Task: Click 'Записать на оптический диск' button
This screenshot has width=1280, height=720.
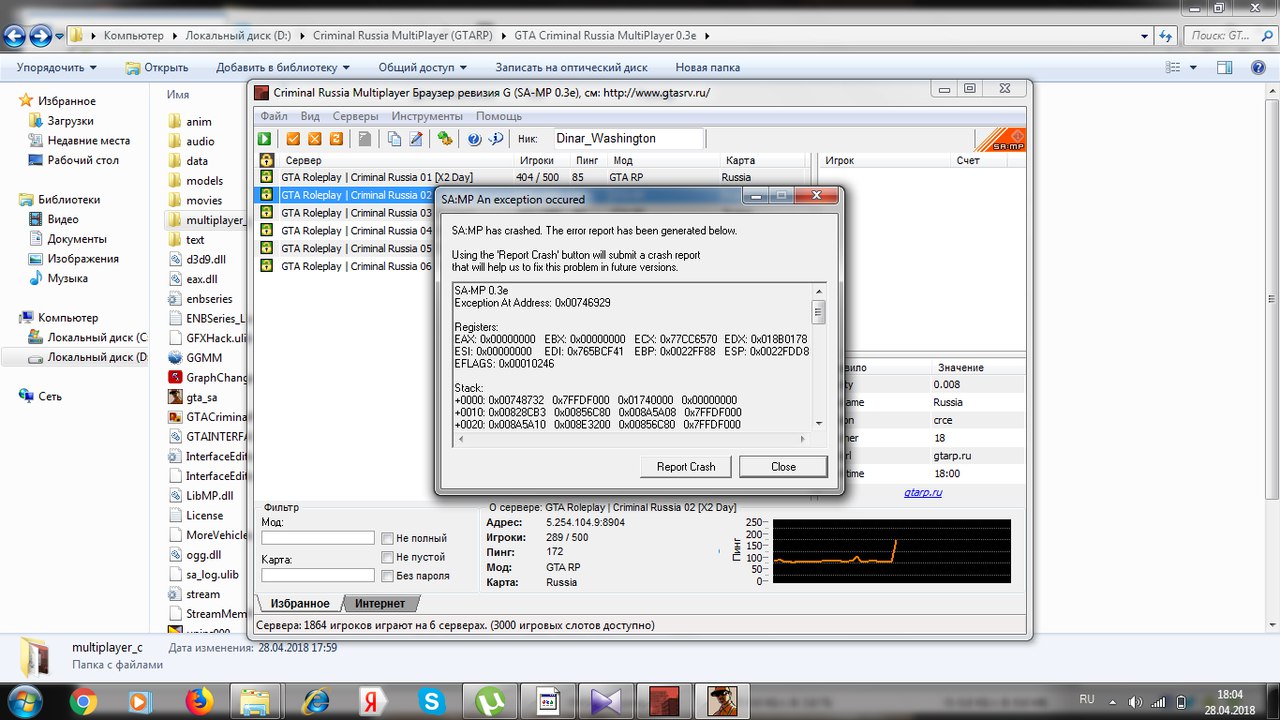Action: (571, 67)
